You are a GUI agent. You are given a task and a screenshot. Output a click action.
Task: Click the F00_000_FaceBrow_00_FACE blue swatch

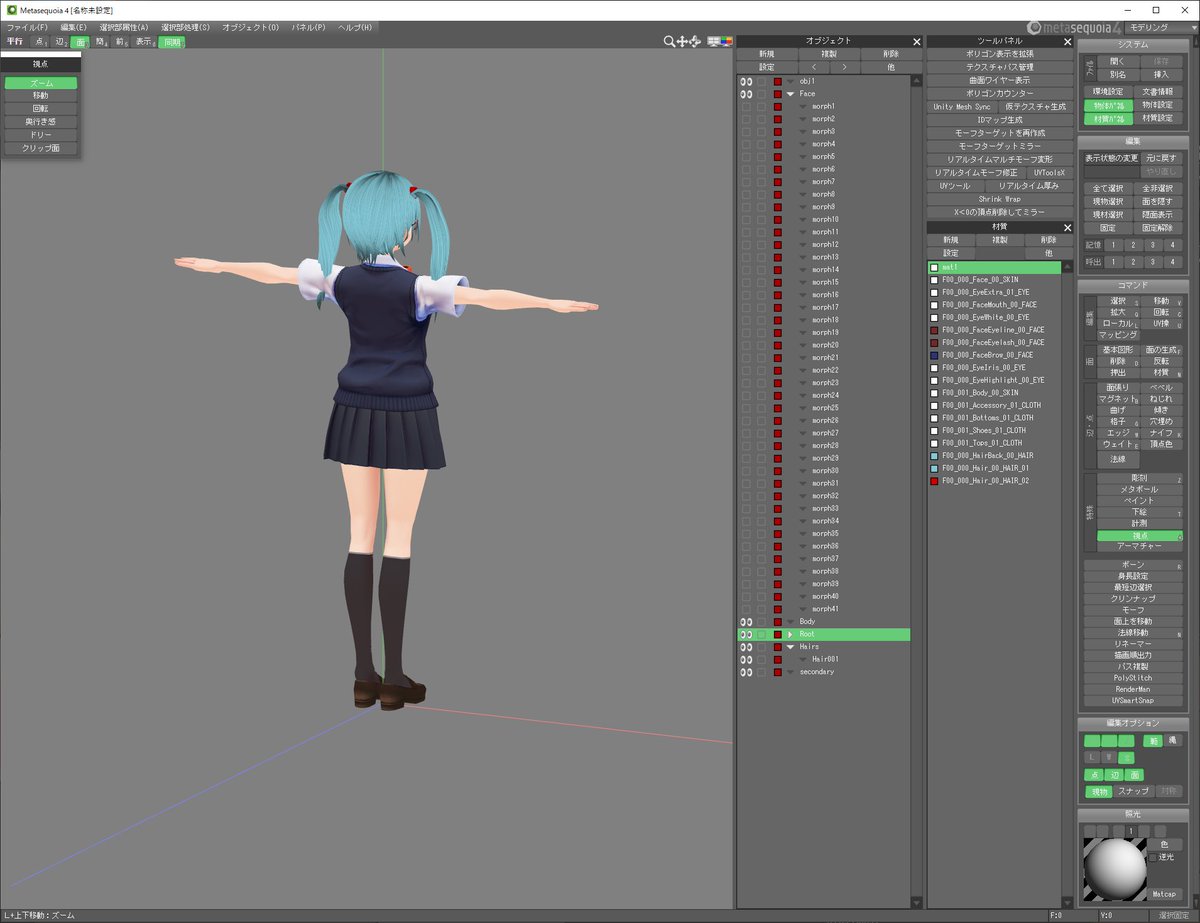point(934,355)
